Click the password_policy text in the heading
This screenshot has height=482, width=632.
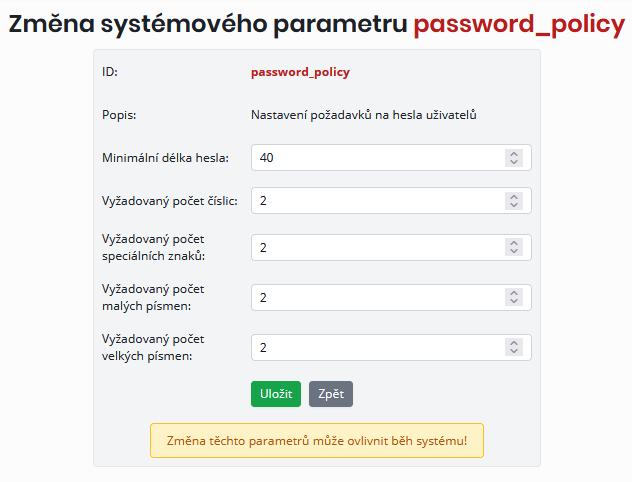(519, 25)
